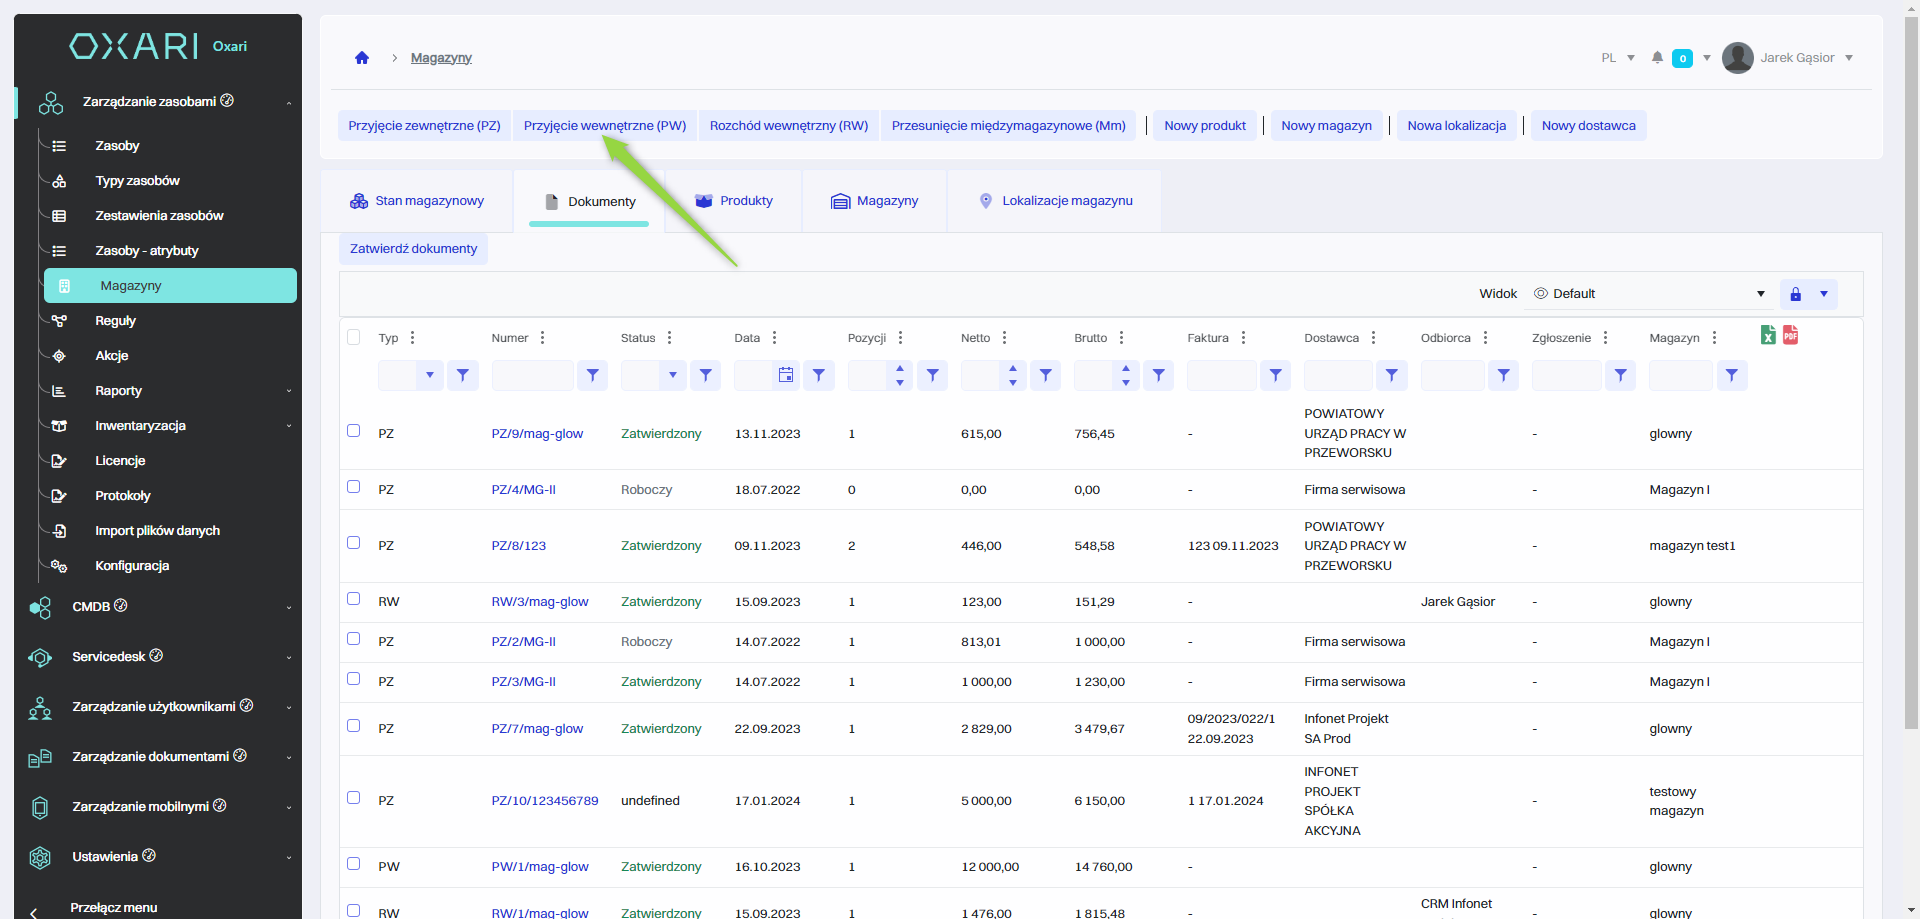The height and width of the screenshot is (919, 1920).
Task: Click the lock icon beside Widok
Action: click(x=1795, y=294)
